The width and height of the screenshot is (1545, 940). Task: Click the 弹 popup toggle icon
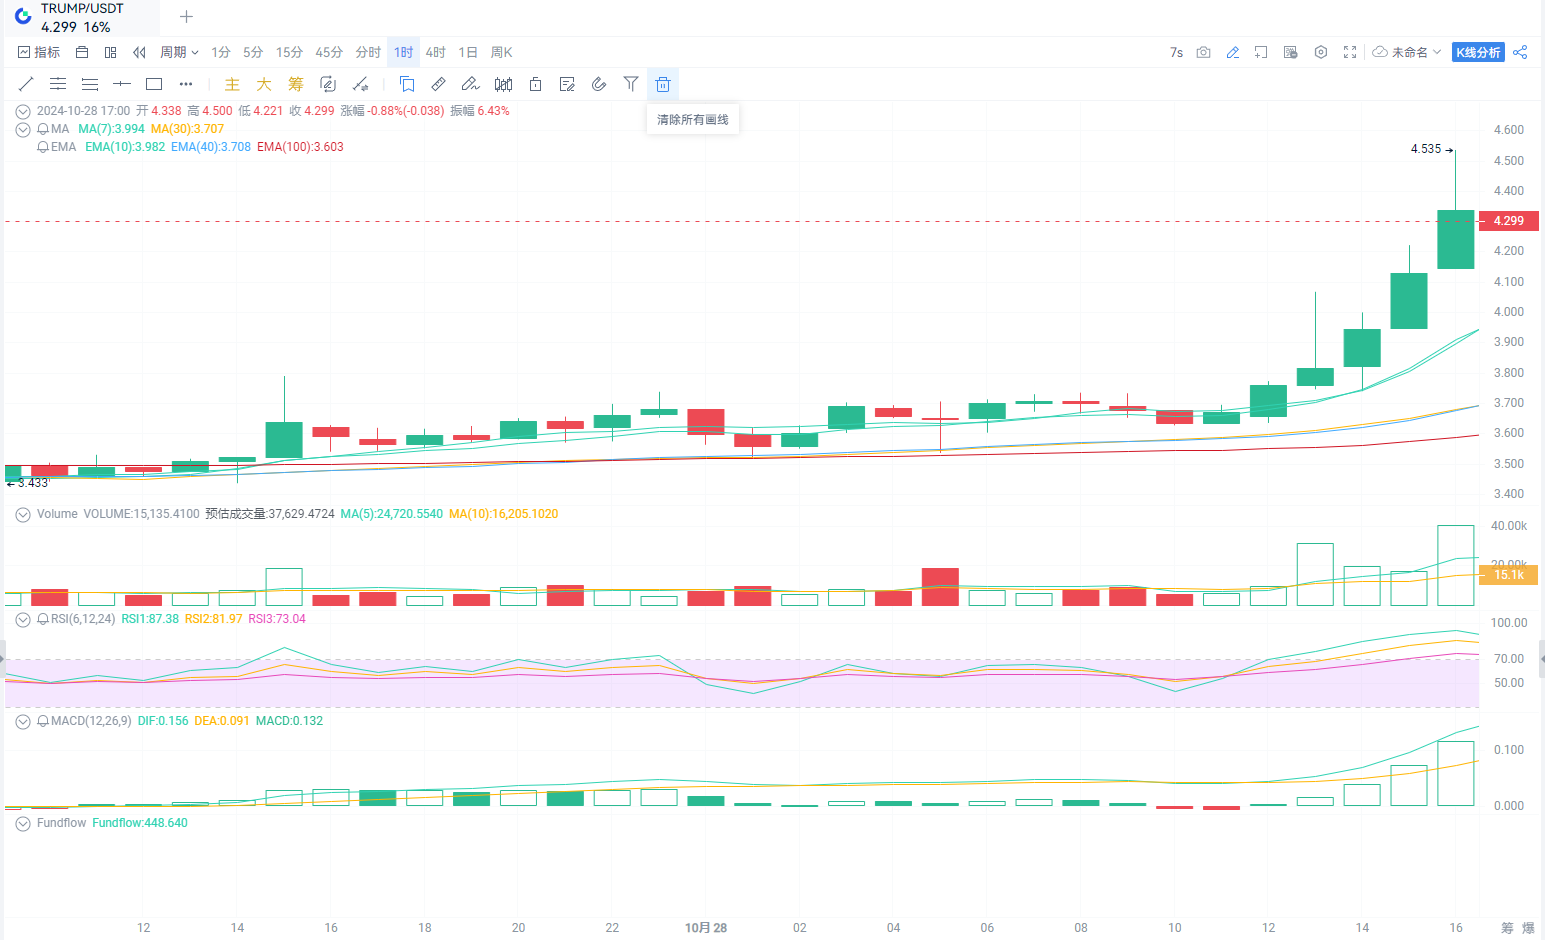(x=1291, y=52)
